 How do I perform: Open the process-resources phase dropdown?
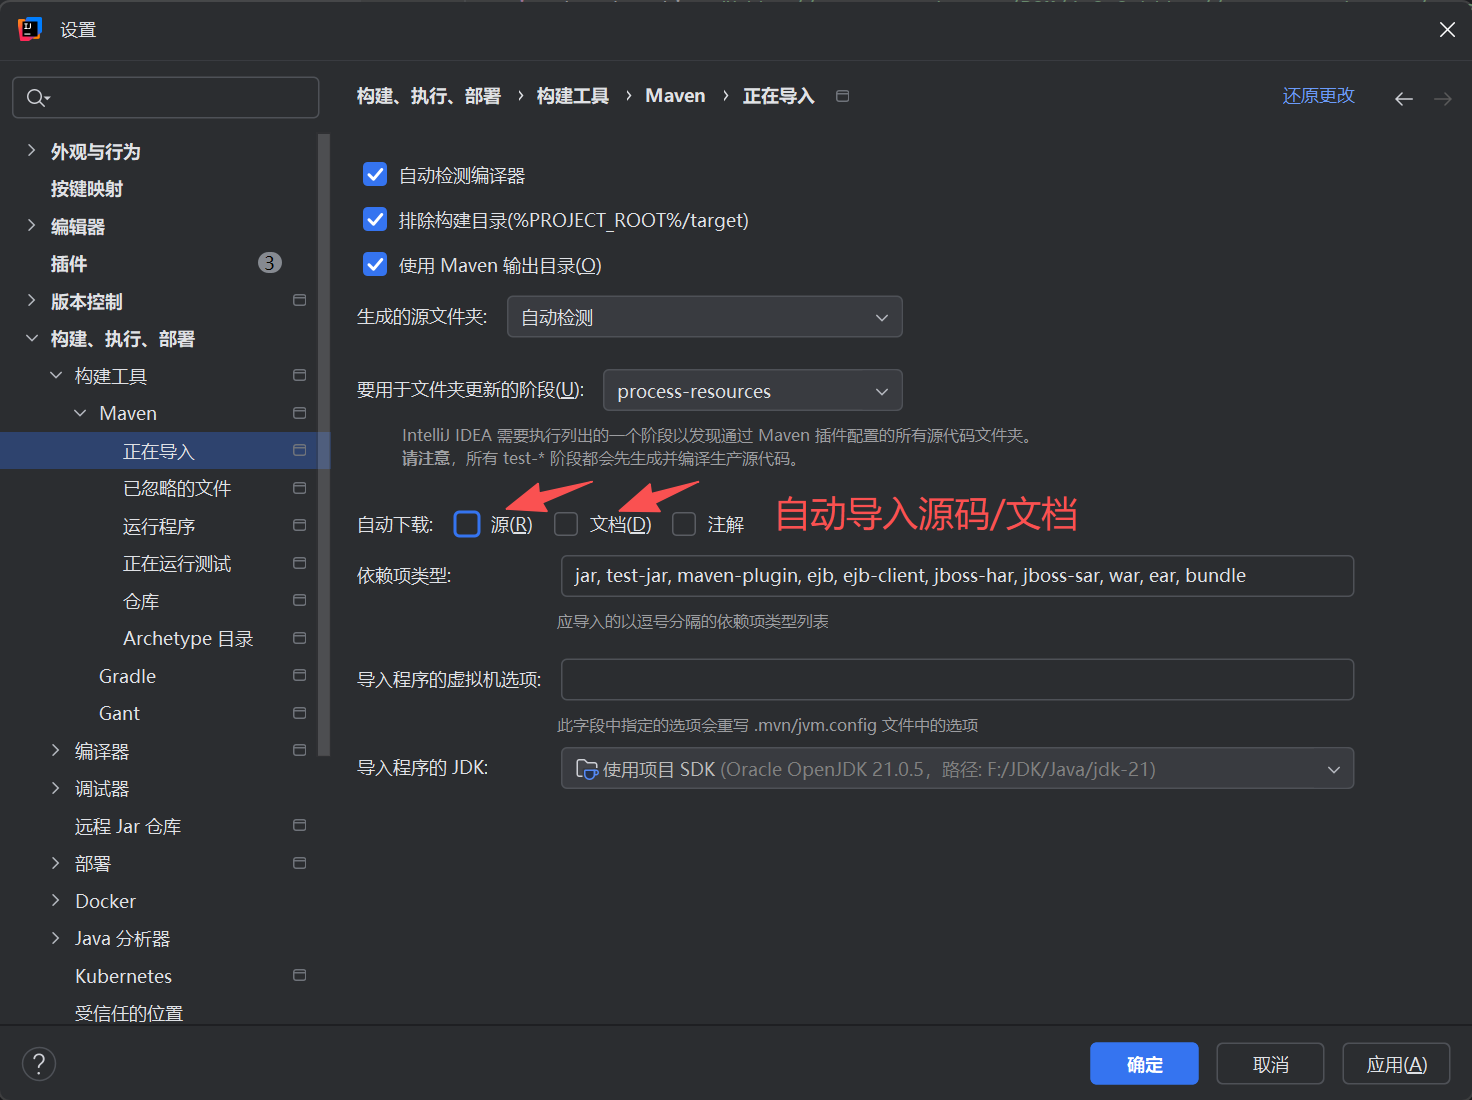753,391
